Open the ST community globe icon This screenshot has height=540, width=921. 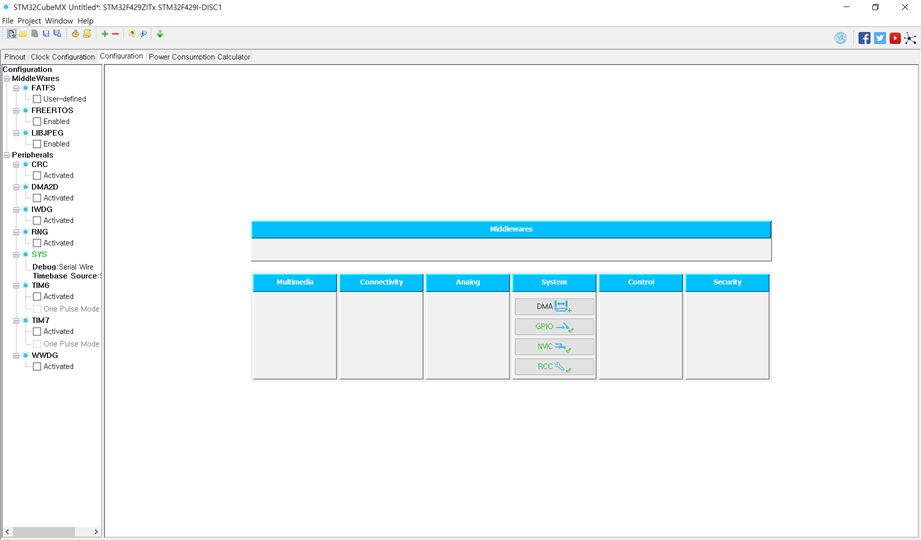pos(841,38)
